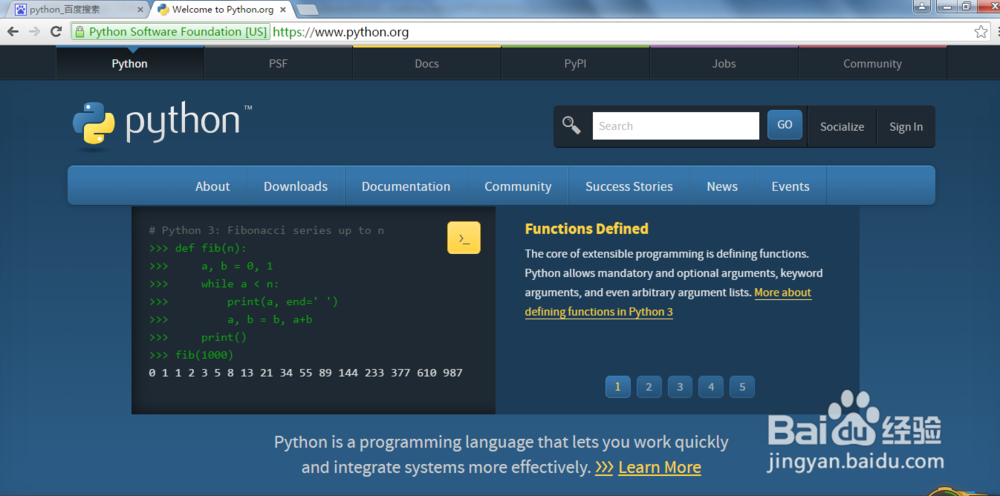The height and width of the screenshot is (496, 1000).
Task: Show slide 2 of code examples
Action: (x=649, y=386)
